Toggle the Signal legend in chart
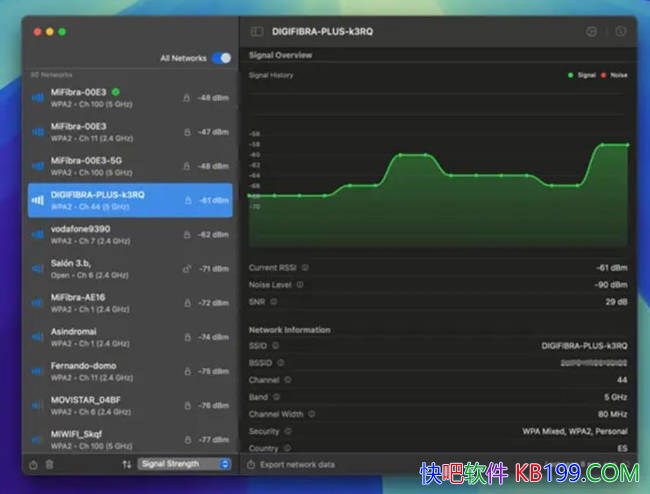Viewport: 650px width, 494px height. [583, 75]
